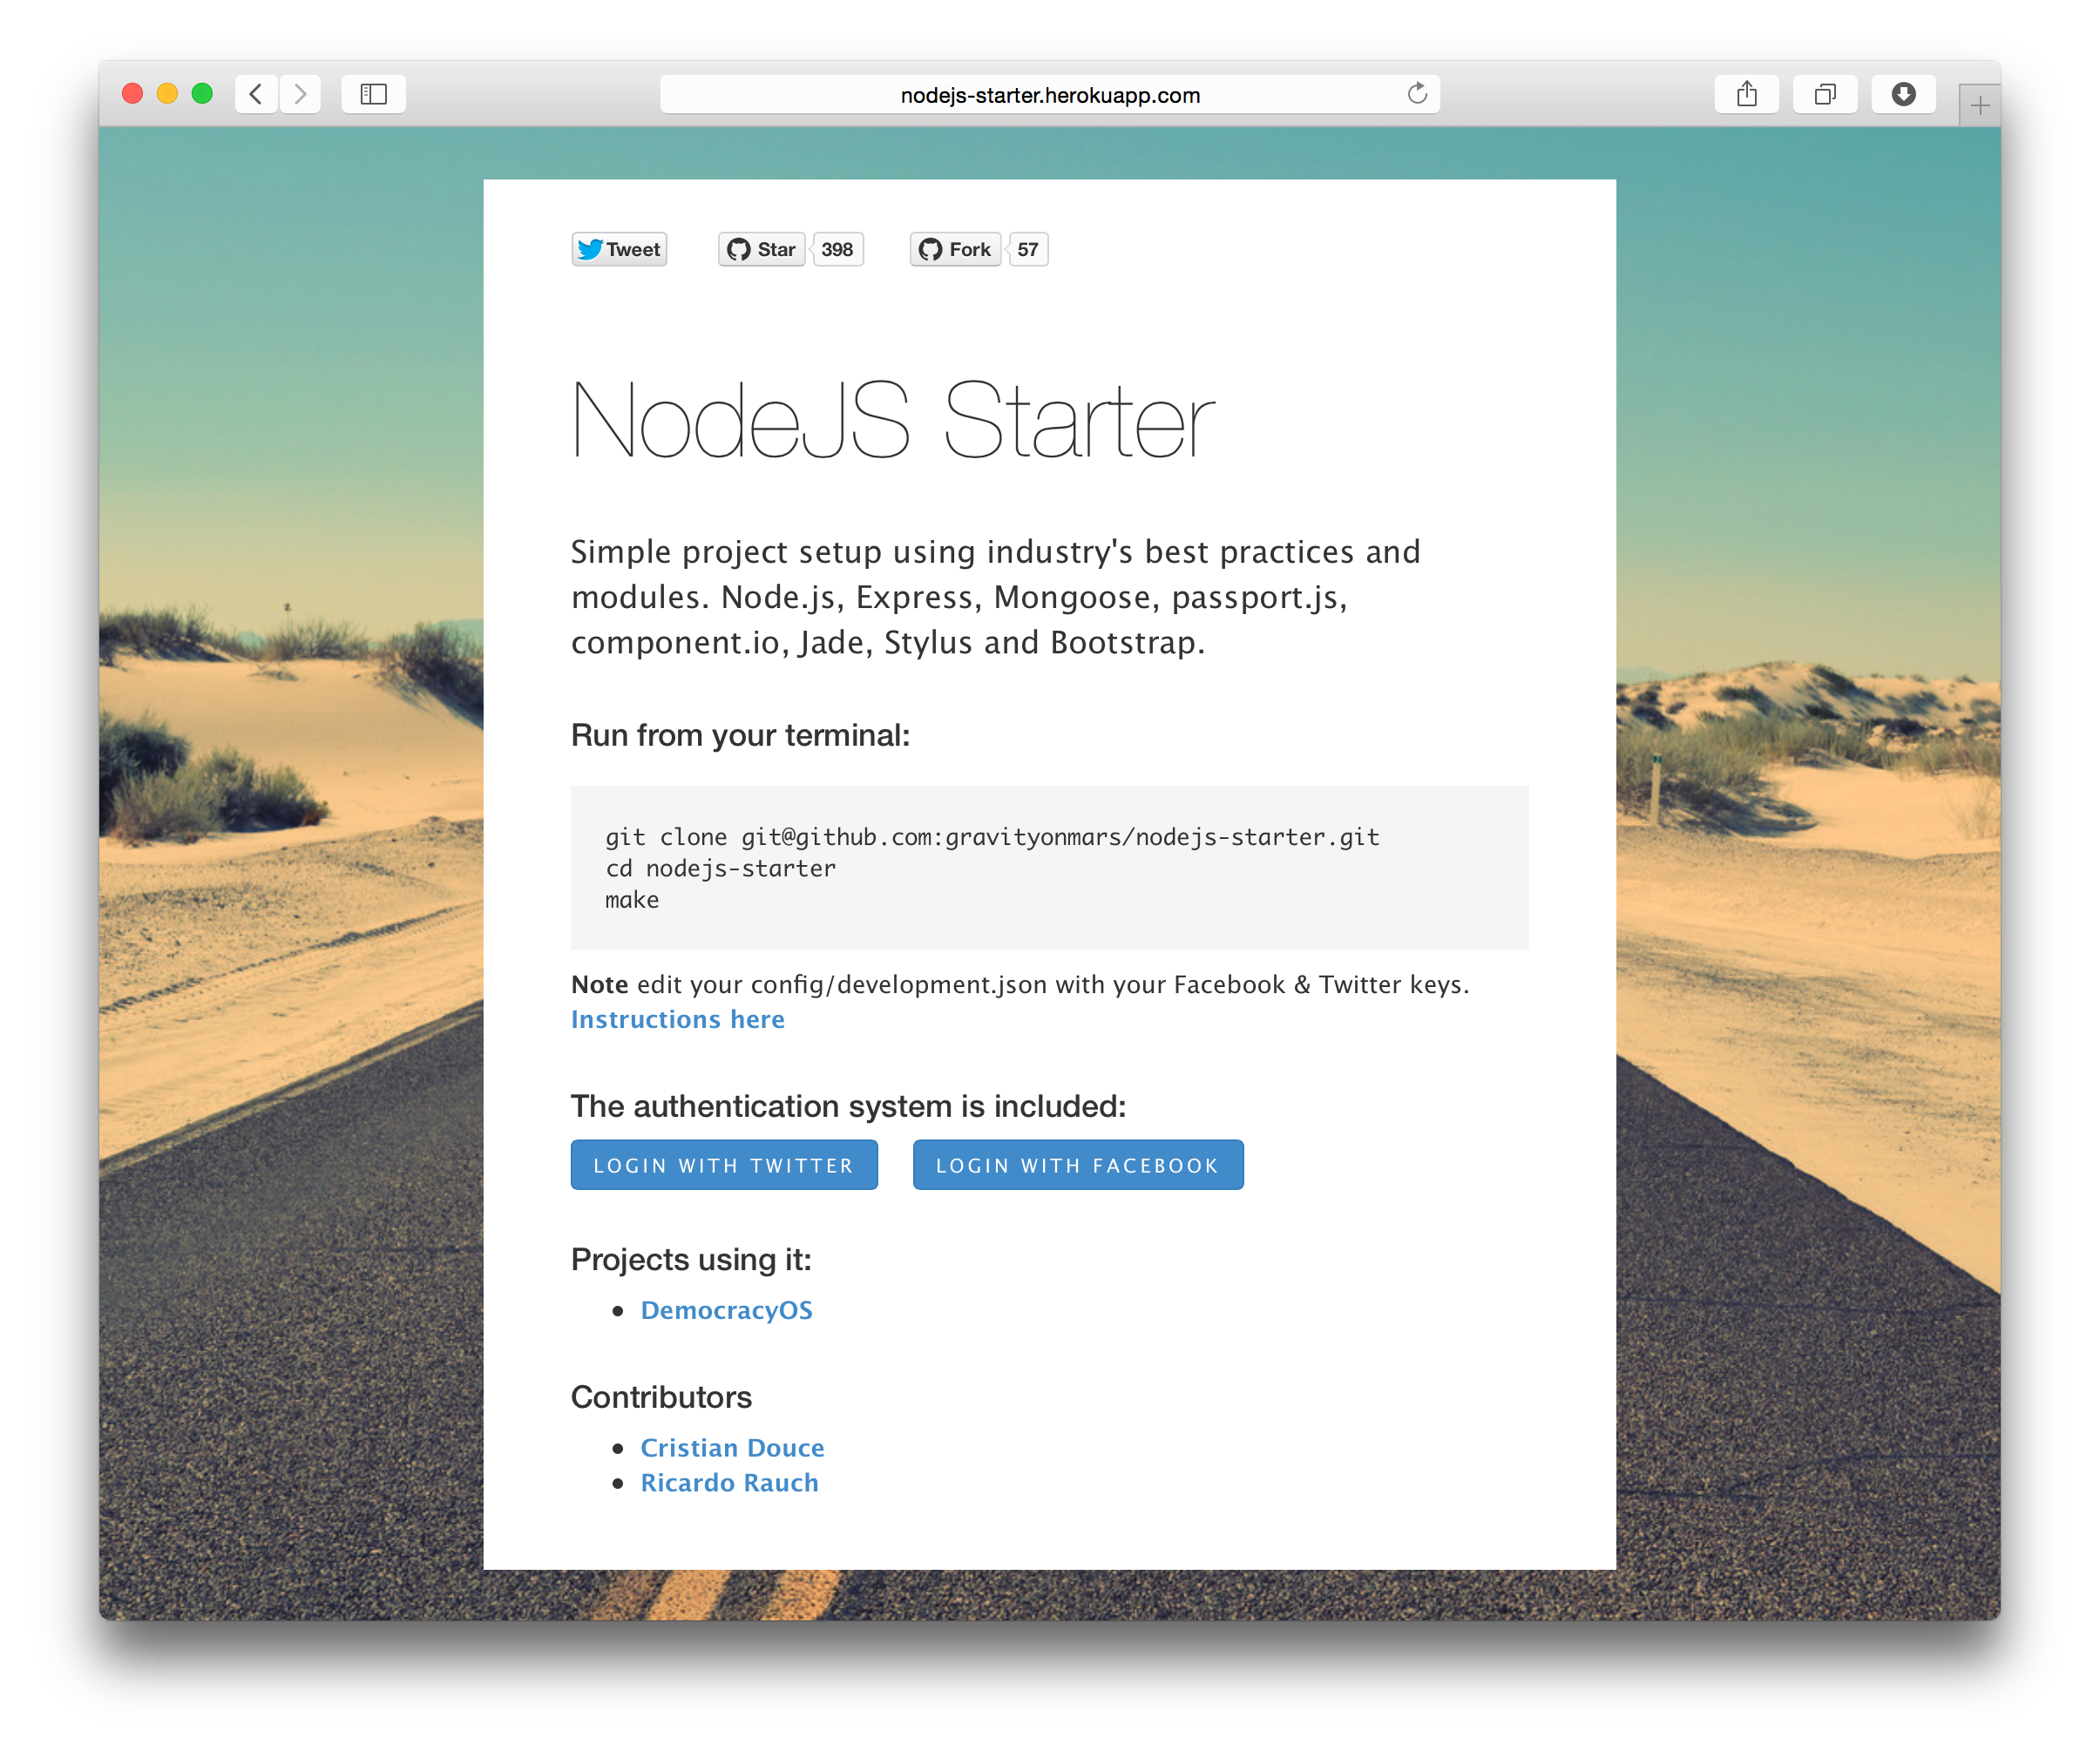Reload the page with refresh icon
This screenshot has width=2100, height=1758.
pyautogui.click(x=1416, y=94)
